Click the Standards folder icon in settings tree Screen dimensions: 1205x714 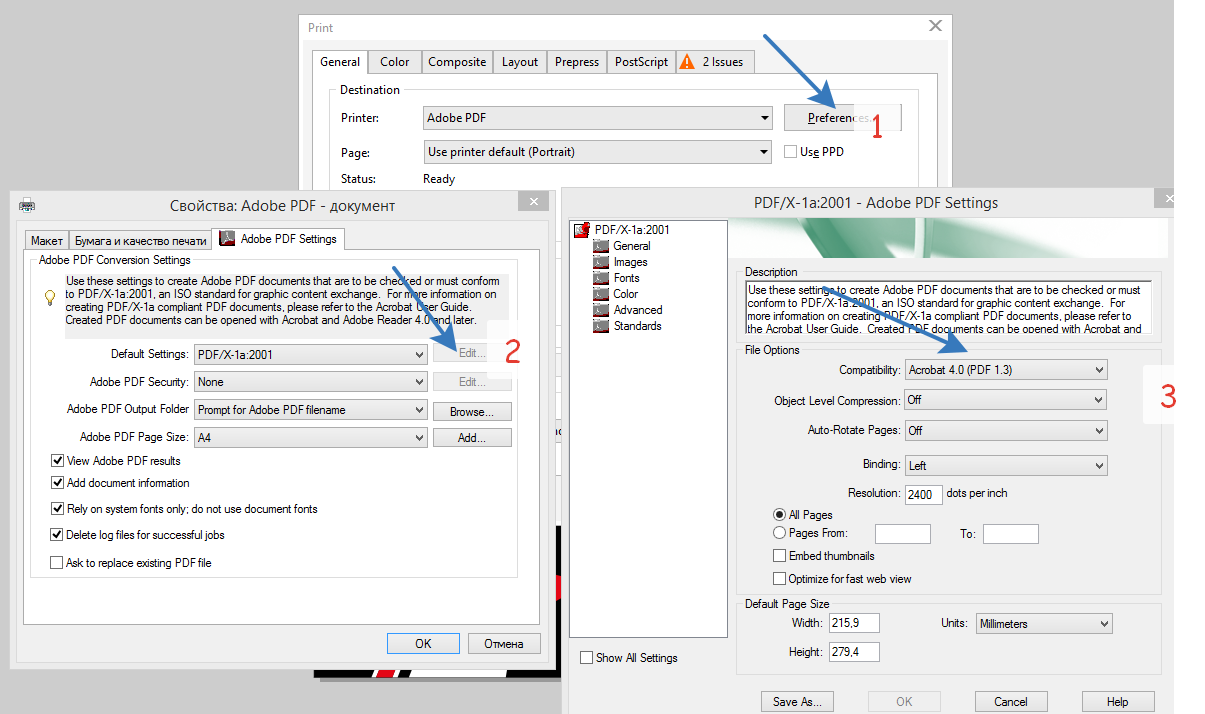click(x=601, y=326)
